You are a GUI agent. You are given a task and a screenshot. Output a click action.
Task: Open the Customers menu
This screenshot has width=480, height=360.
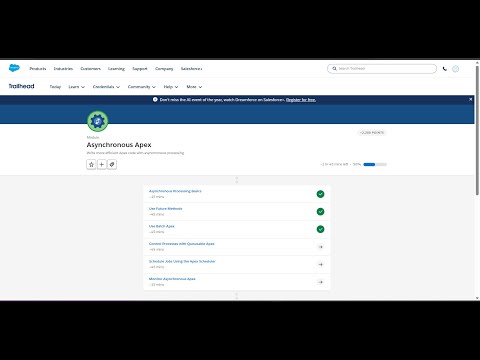[x=90, y=69]
